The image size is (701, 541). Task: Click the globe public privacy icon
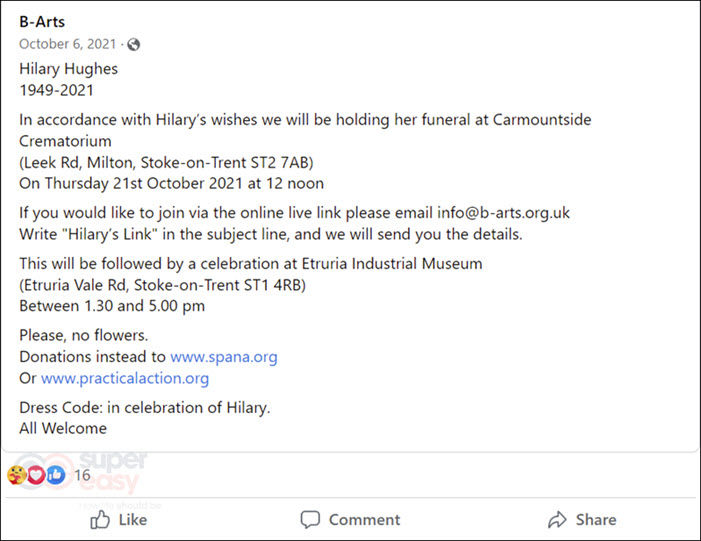133,44
